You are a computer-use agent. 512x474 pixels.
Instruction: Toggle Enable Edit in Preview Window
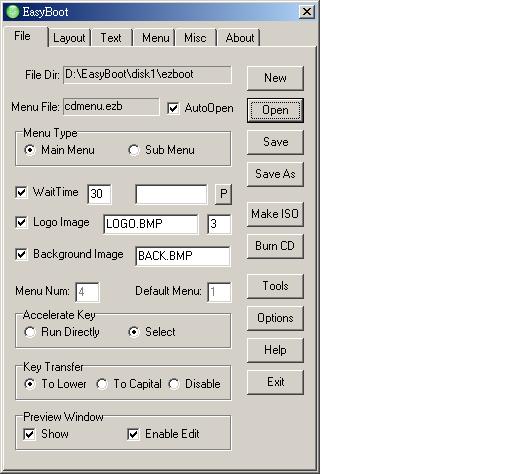pos(133,434)
